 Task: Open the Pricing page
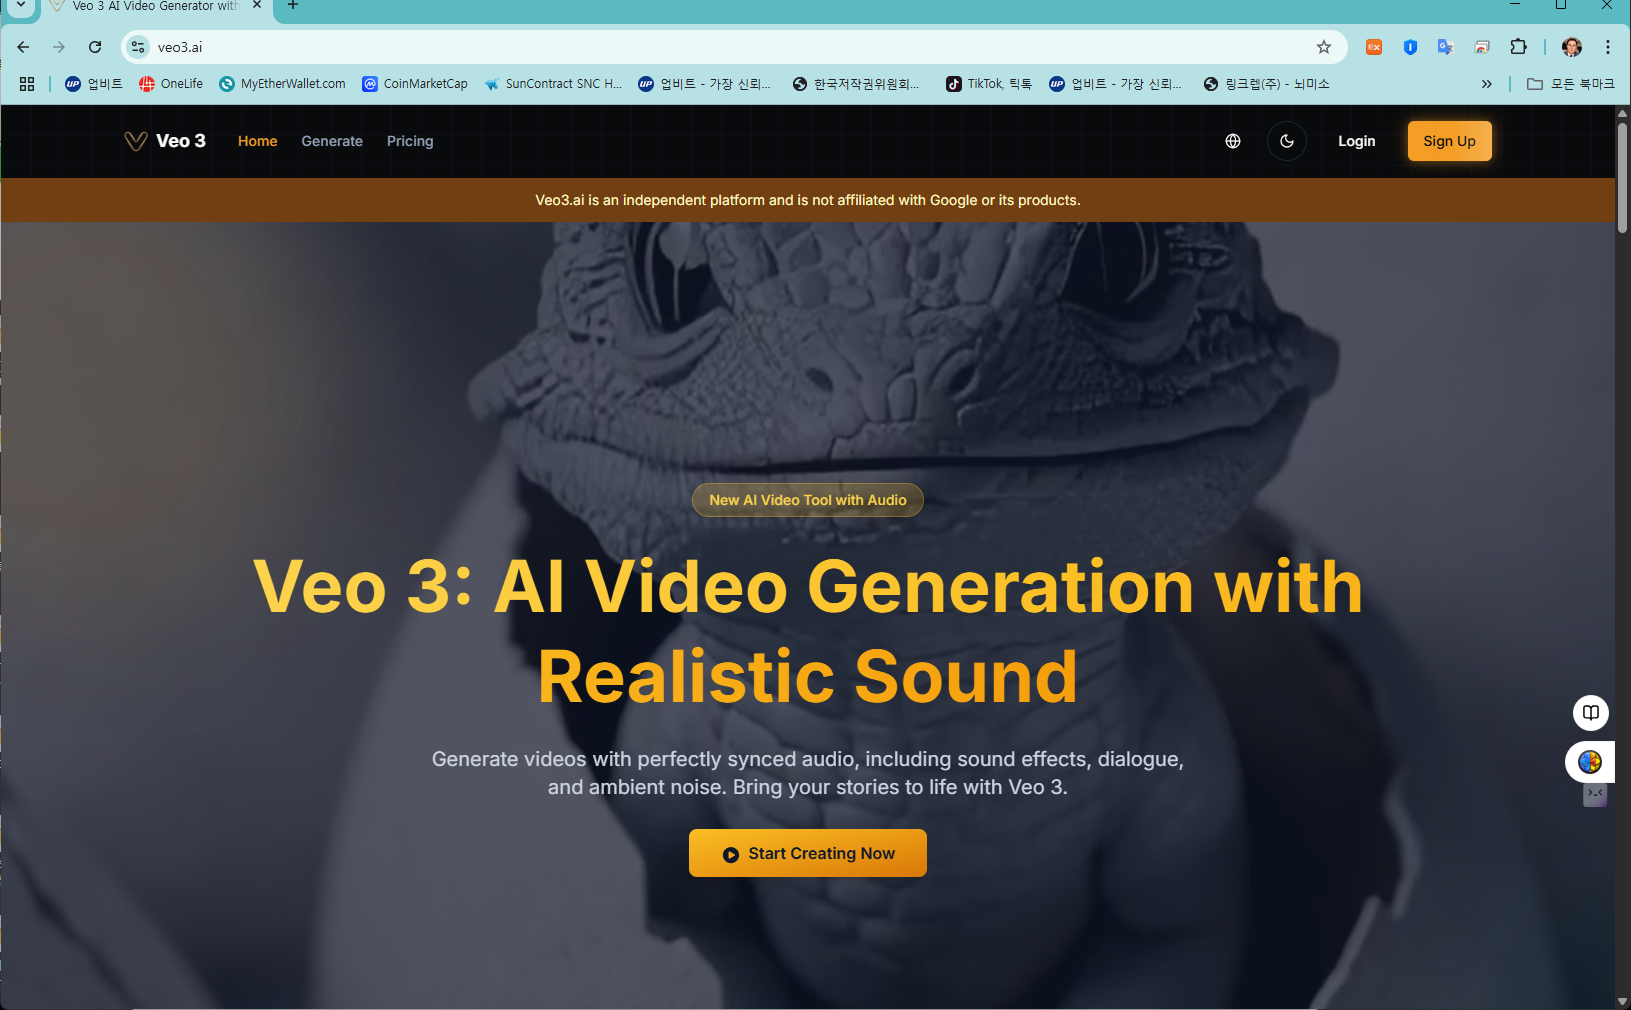point(410,141)
